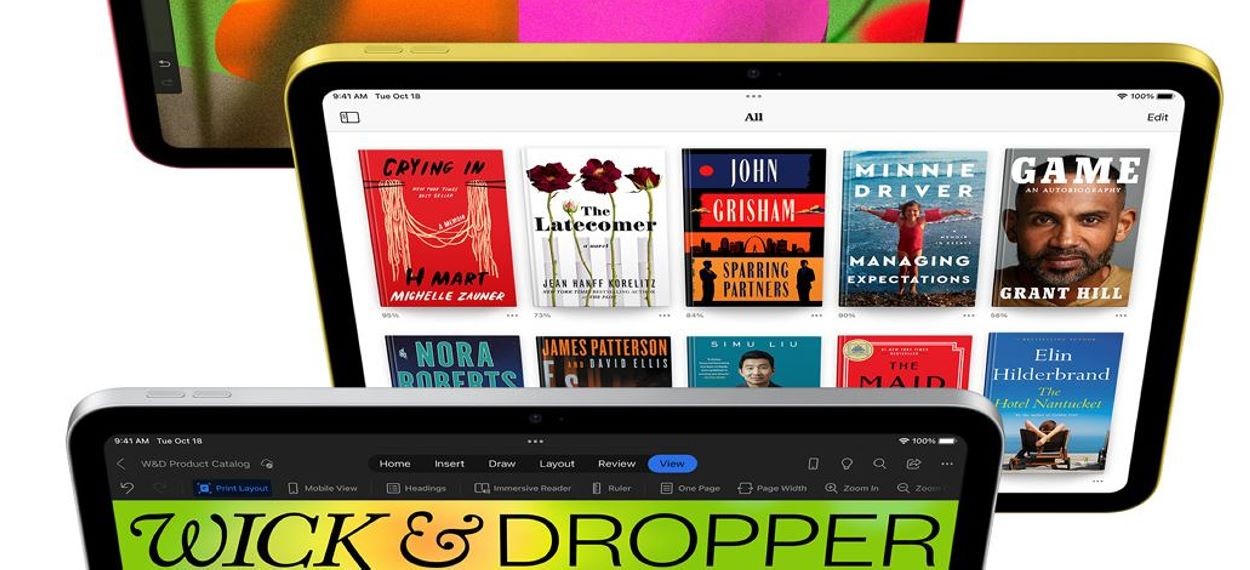The height and width of the screenshot is (570, 1250).
Task: Open the Tell Me lightbulb icon
Action: click(846, 464)
